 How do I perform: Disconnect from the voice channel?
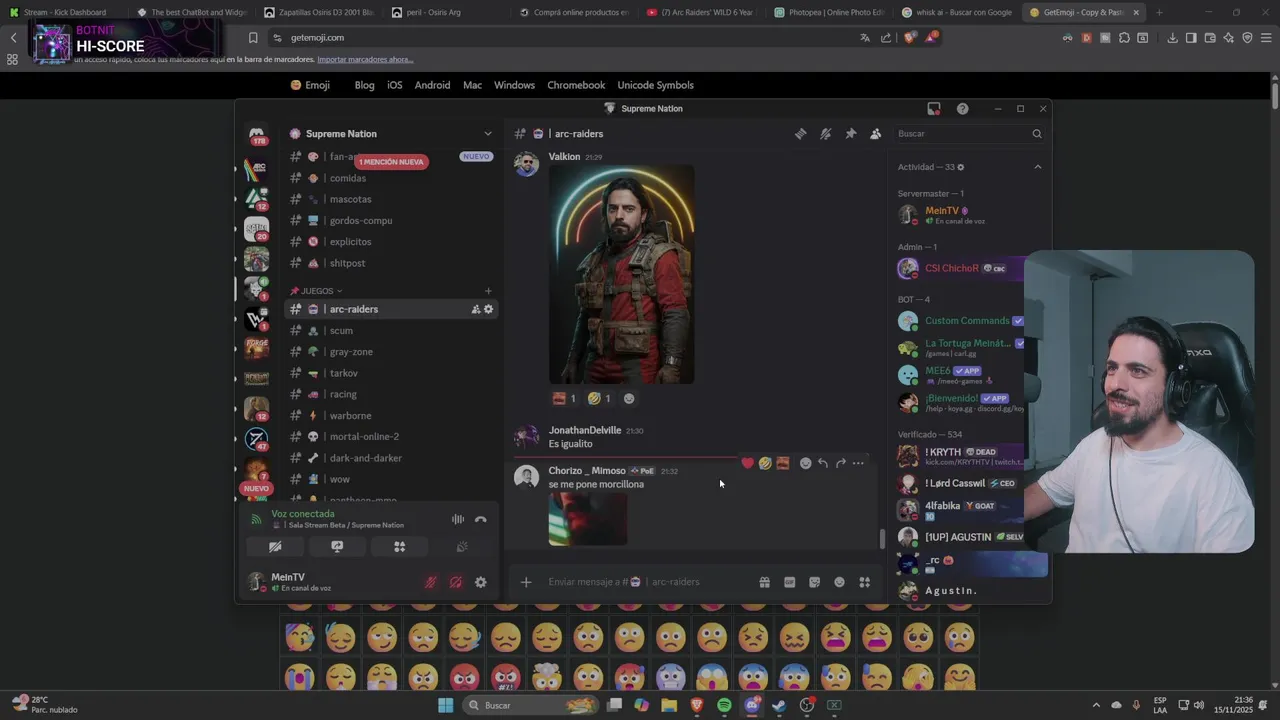coord(480,519)
